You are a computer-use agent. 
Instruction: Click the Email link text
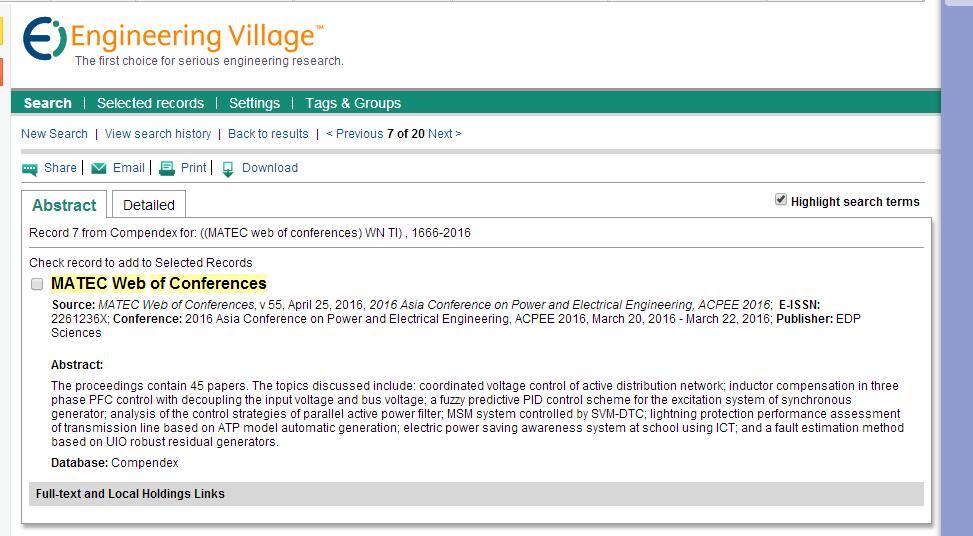point(128,168)
